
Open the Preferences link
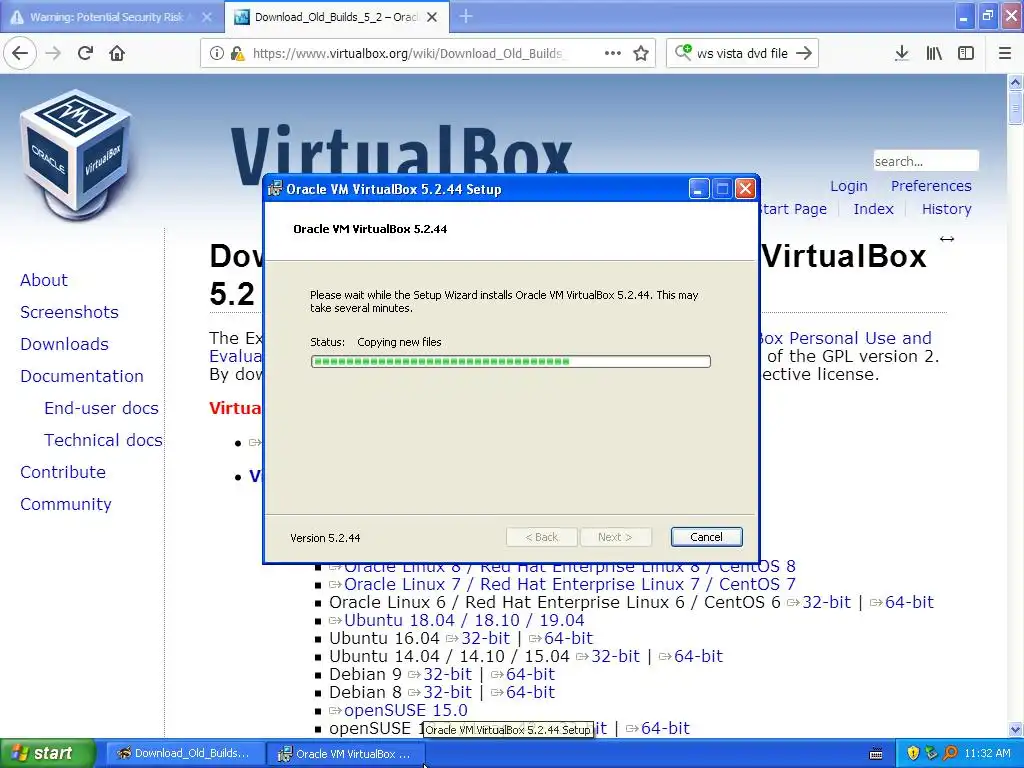[931, 186]
